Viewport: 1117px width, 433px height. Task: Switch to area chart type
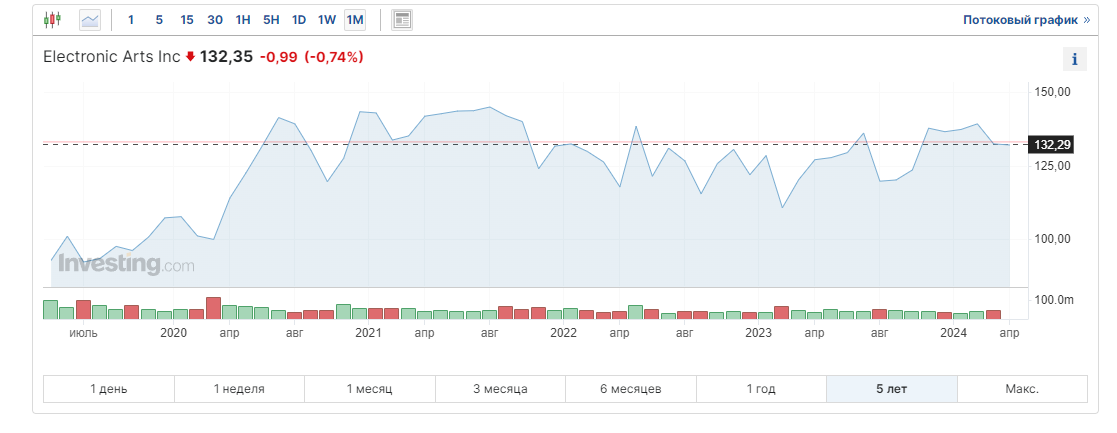pyautogui.click(x=90, y=20)
